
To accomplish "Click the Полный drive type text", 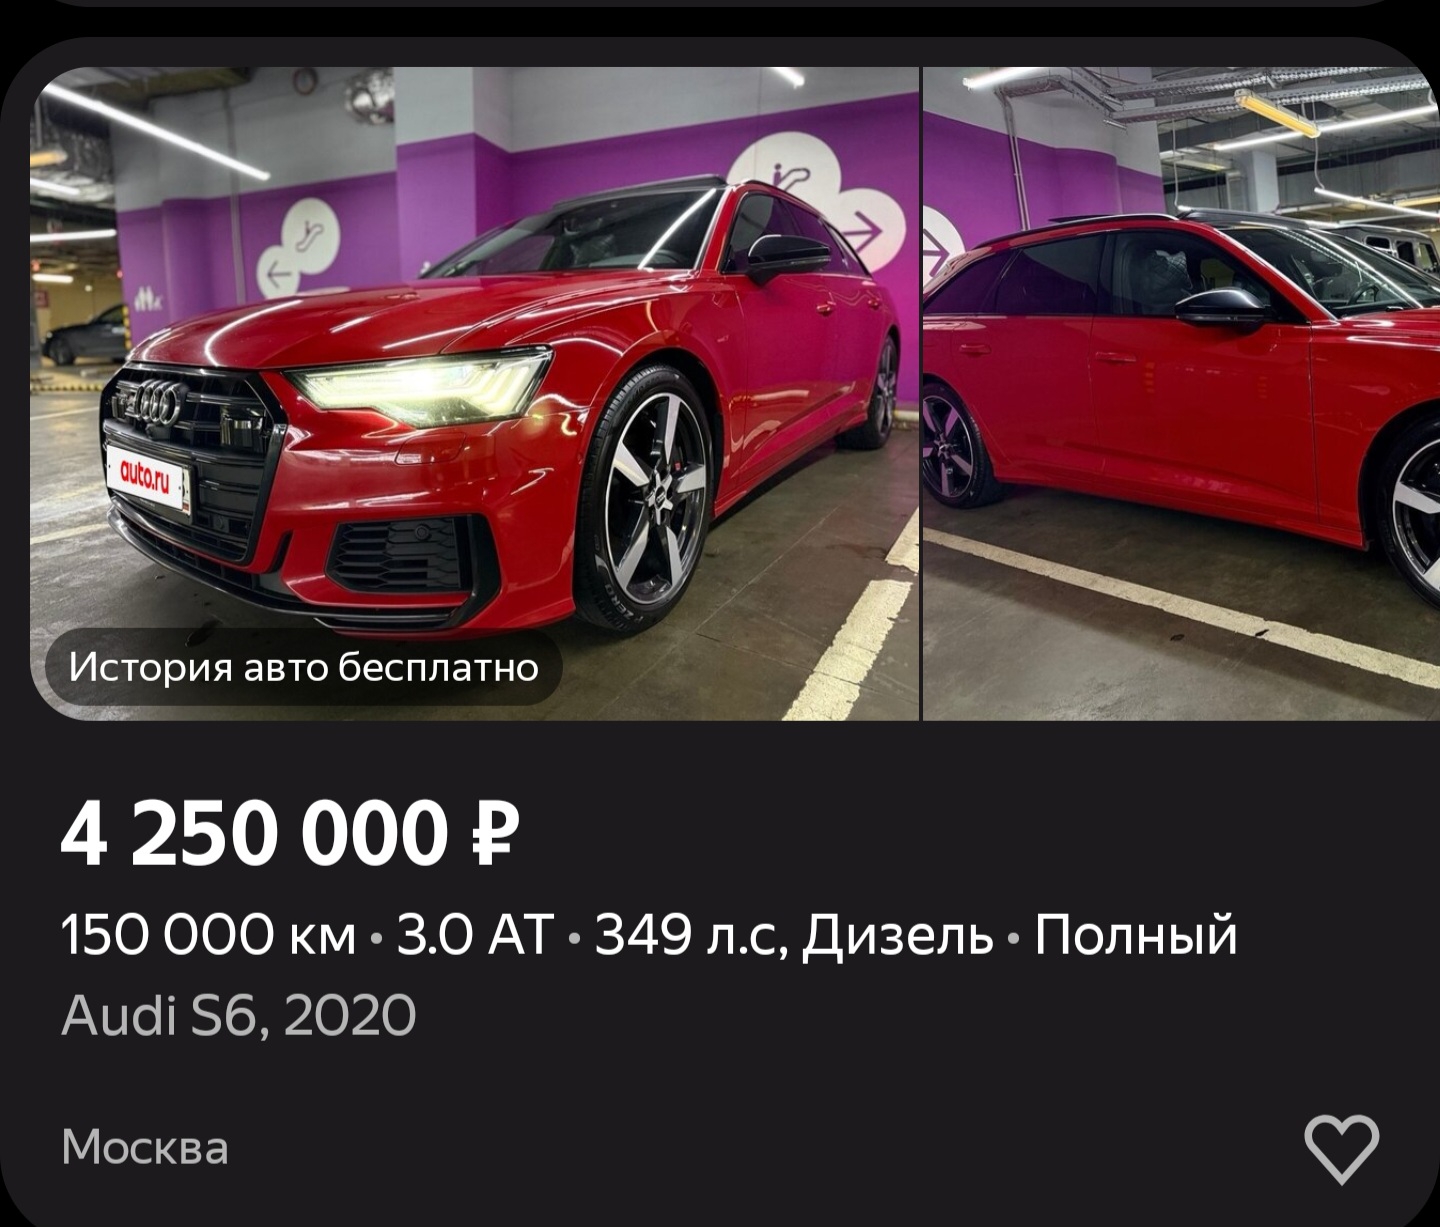I will [x=1136, y=935].
